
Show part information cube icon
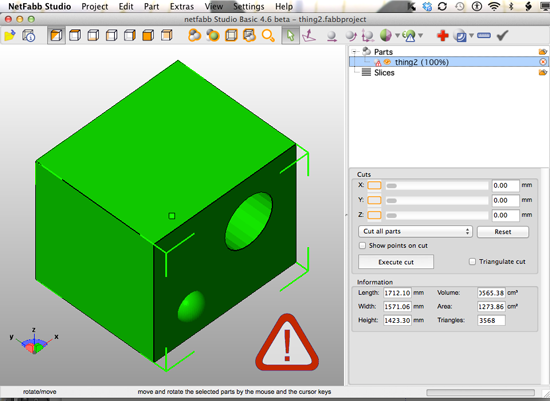29,35
